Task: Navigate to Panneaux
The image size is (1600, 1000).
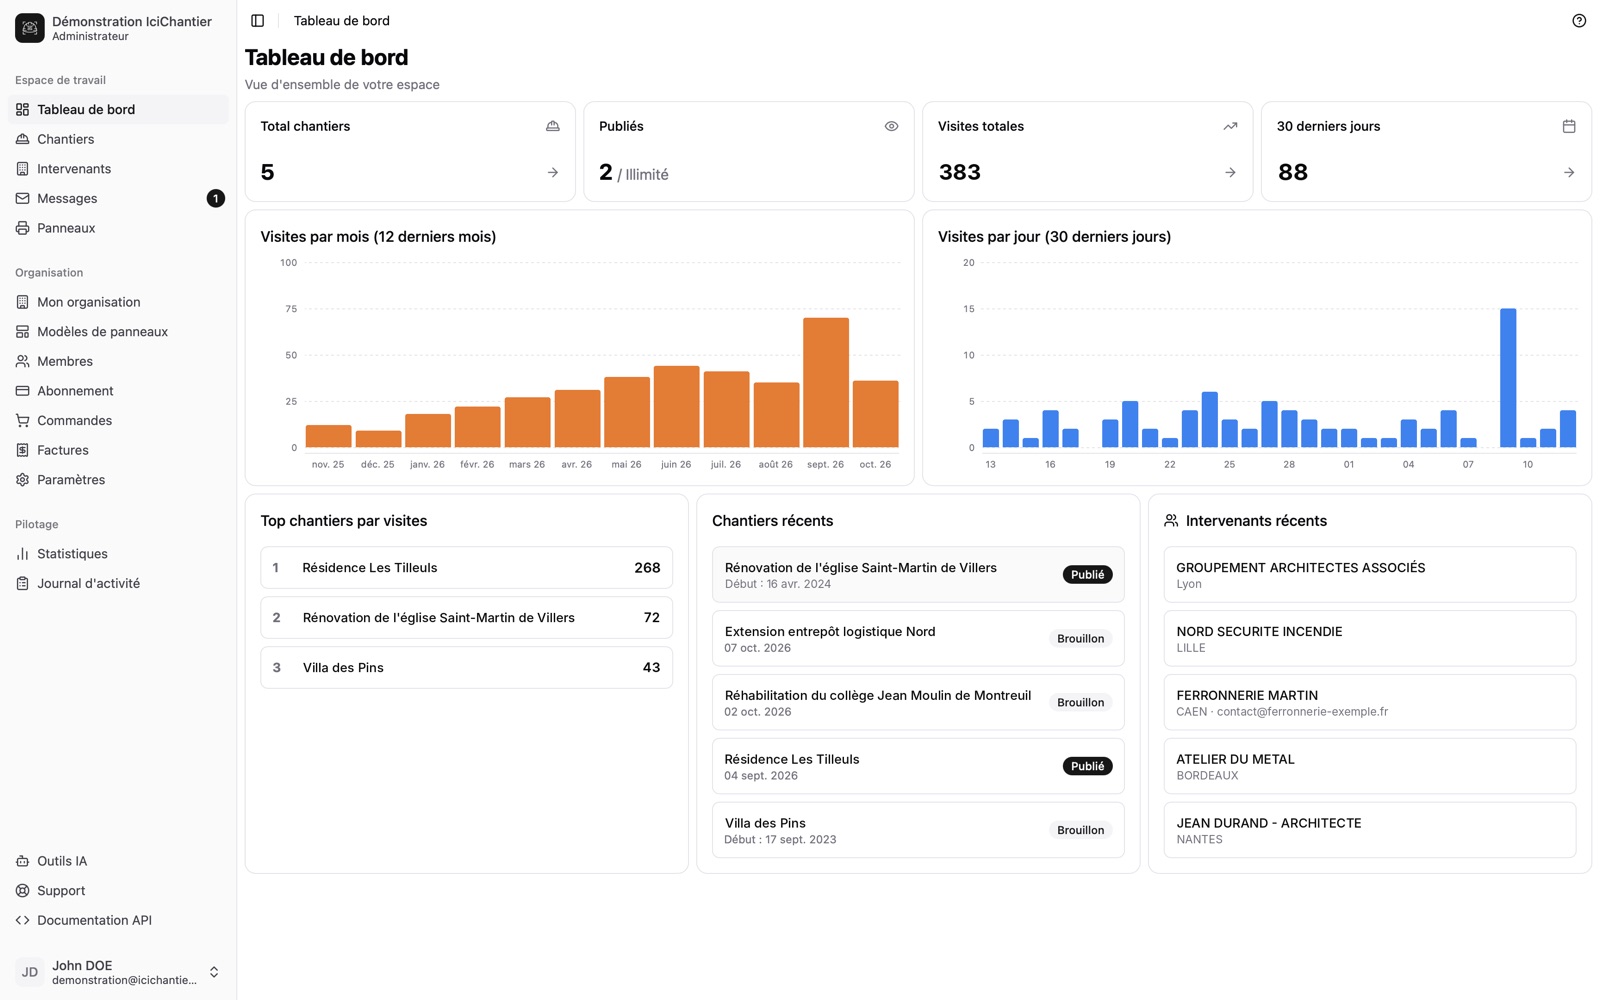Action: (x=118, y=228)
